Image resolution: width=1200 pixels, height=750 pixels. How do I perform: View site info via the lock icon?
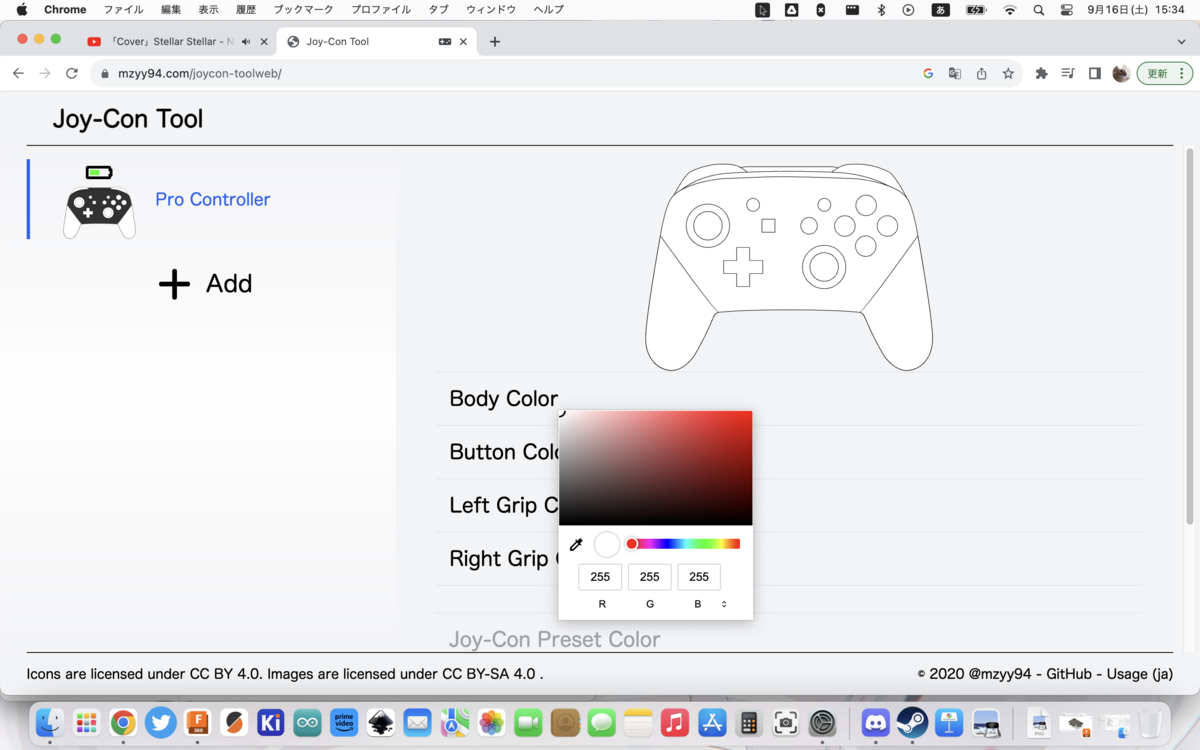point(104,73)
